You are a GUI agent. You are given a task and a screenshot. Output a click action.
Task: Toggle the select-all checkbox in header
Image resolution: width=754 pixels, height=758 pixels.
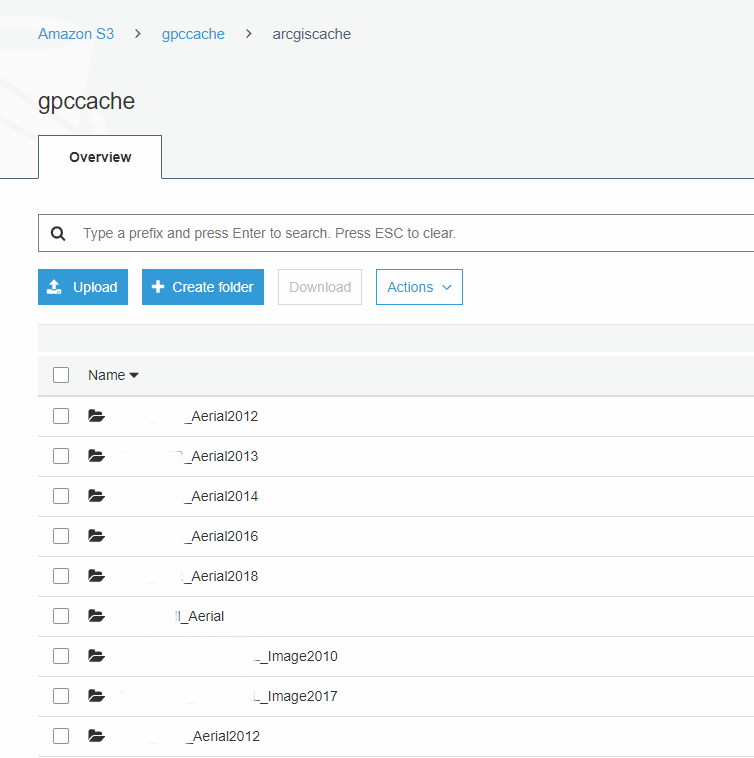coord(61,375)
